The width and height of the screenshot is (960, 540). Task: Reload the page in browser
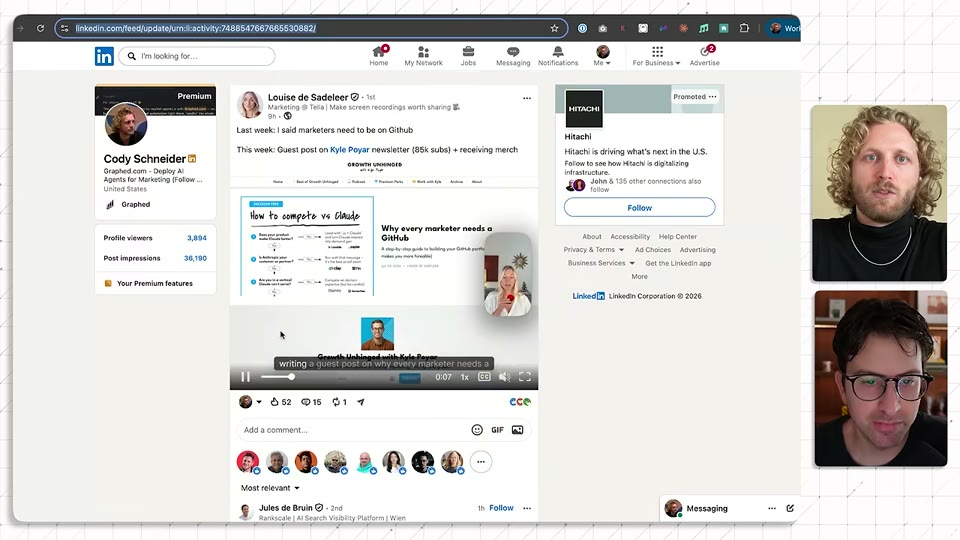point(40,28)
